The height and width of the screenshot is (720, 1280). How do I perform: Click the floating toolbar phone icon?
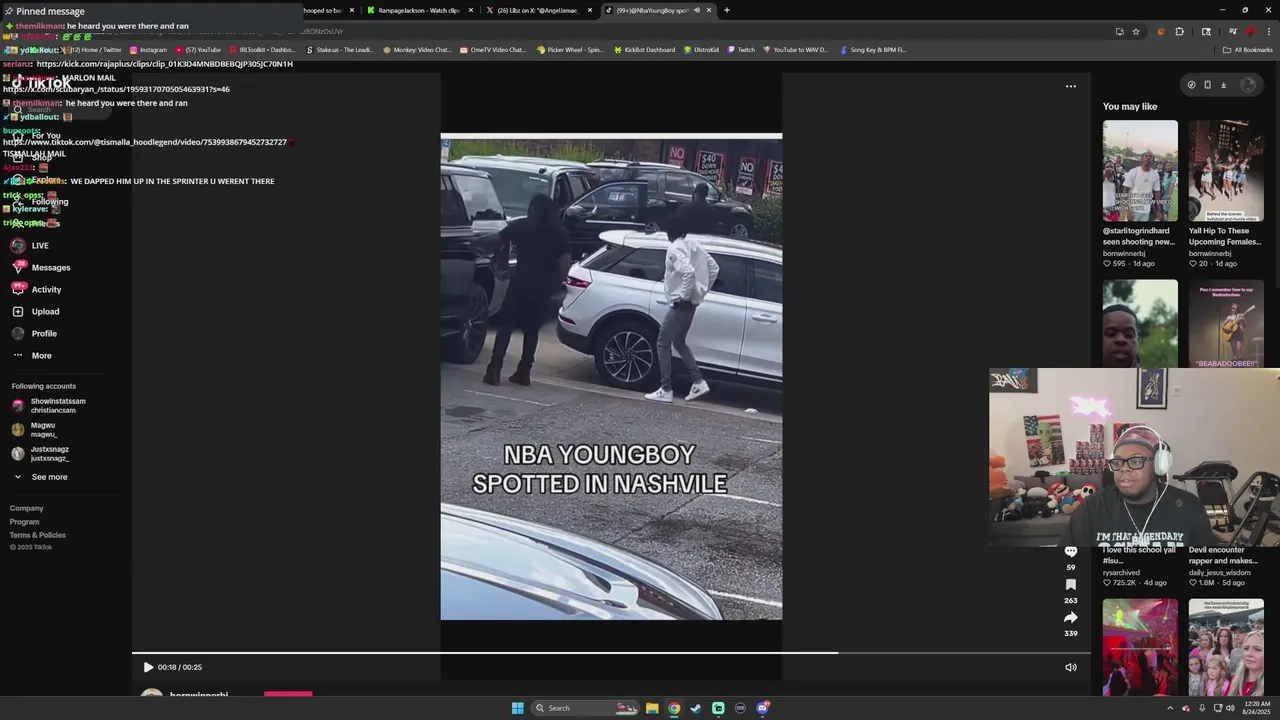click(1207, 85)
